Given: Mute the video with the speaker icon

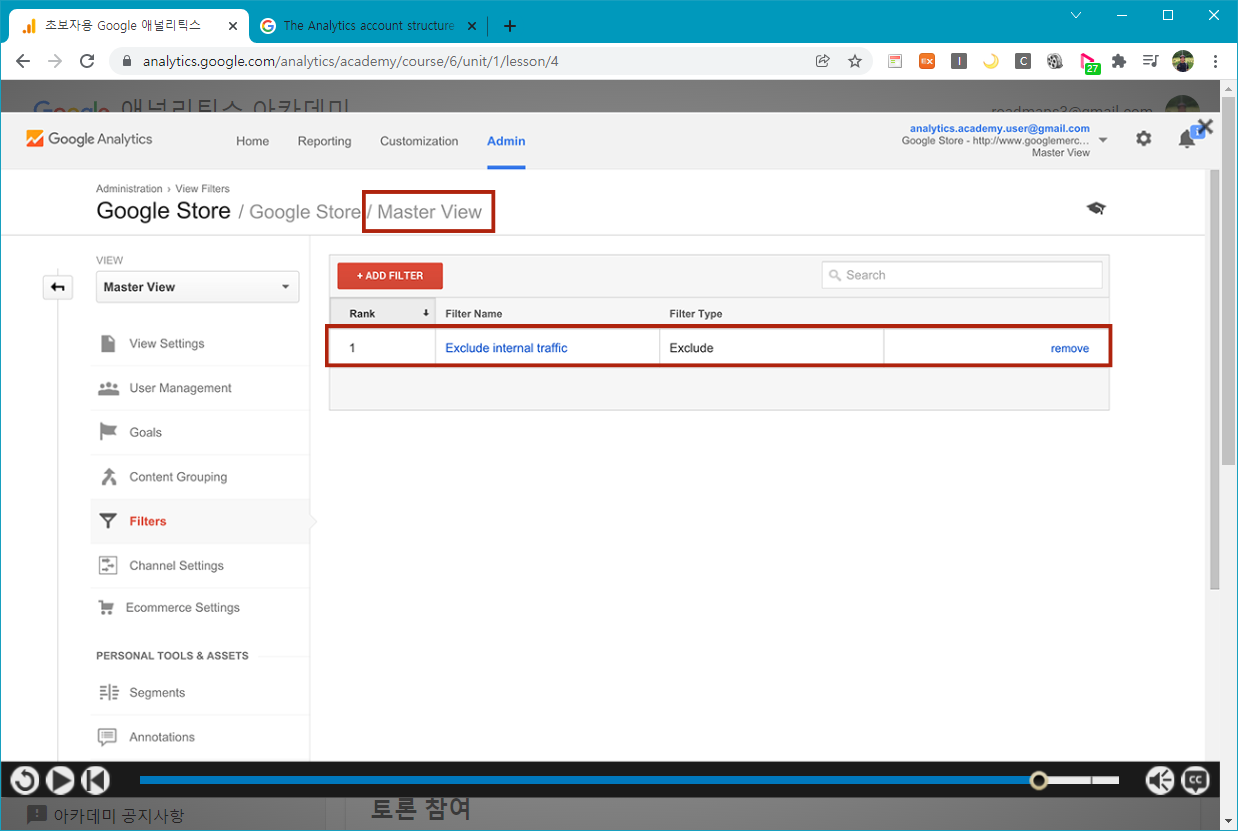Looking at the screenshot, I should coord(1160,780).
